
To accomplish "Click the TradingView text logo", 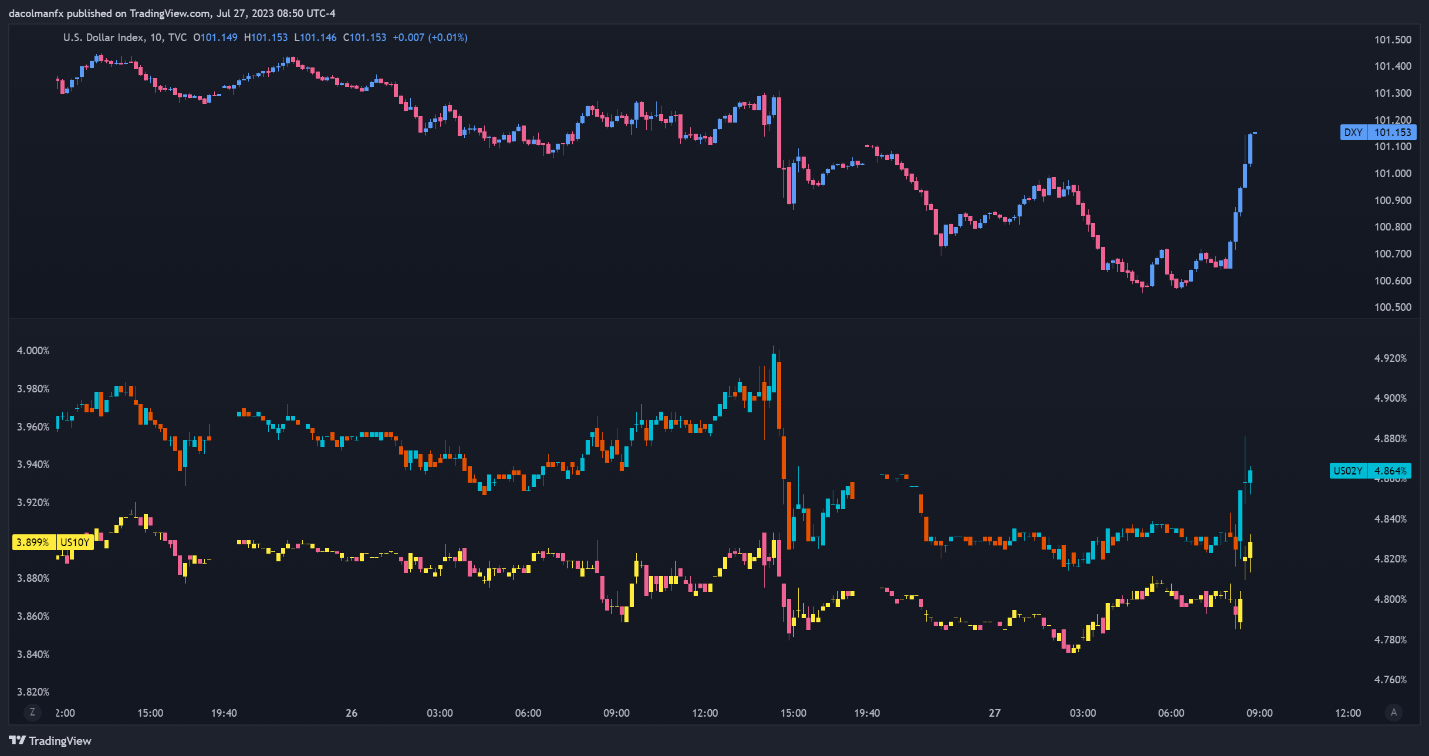I will pyautogui.click(x=60, y=741).
